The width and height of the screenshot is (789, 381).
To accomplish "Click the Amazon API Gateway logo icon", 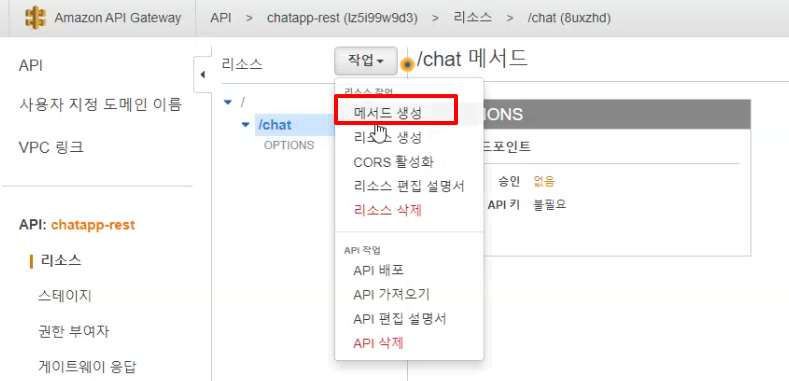I will 35,18.
